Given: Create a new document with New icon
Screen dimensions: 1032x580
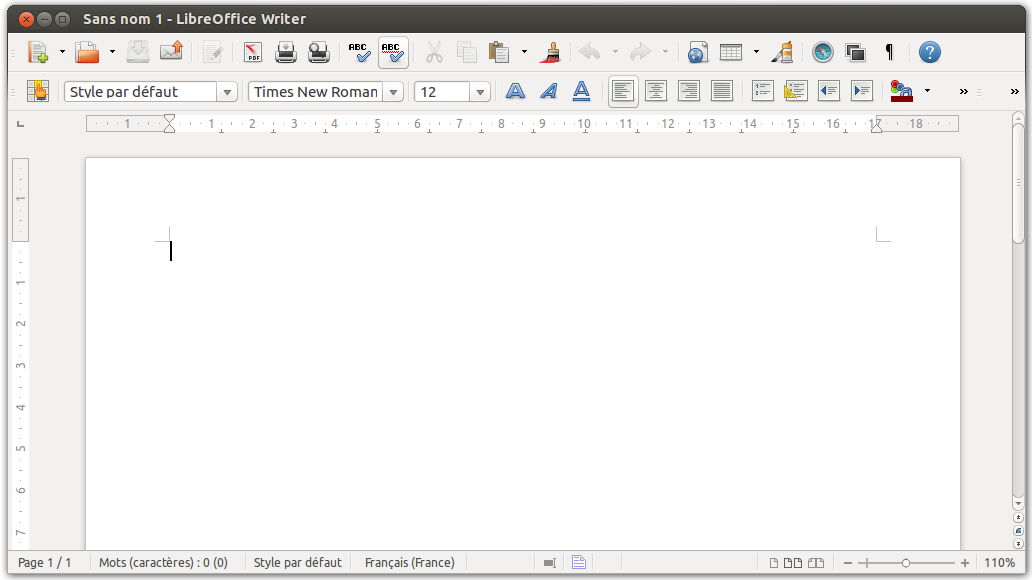Looking at the screenshot, I should (x=38, y=52).
